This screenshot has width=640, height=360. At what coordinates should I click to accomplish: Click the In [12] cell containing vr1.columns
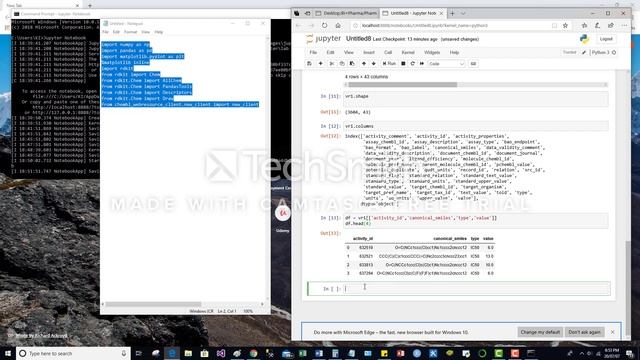476,126
